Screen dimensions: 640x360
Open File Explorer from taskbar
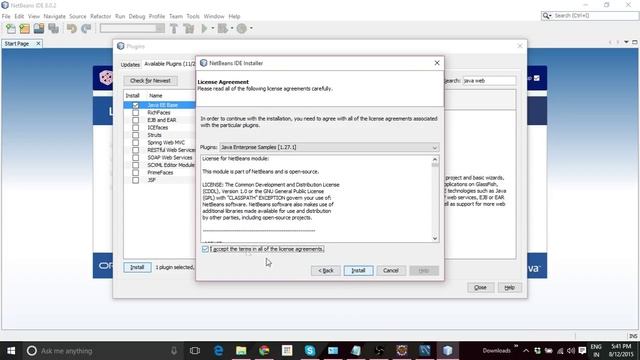241,351
